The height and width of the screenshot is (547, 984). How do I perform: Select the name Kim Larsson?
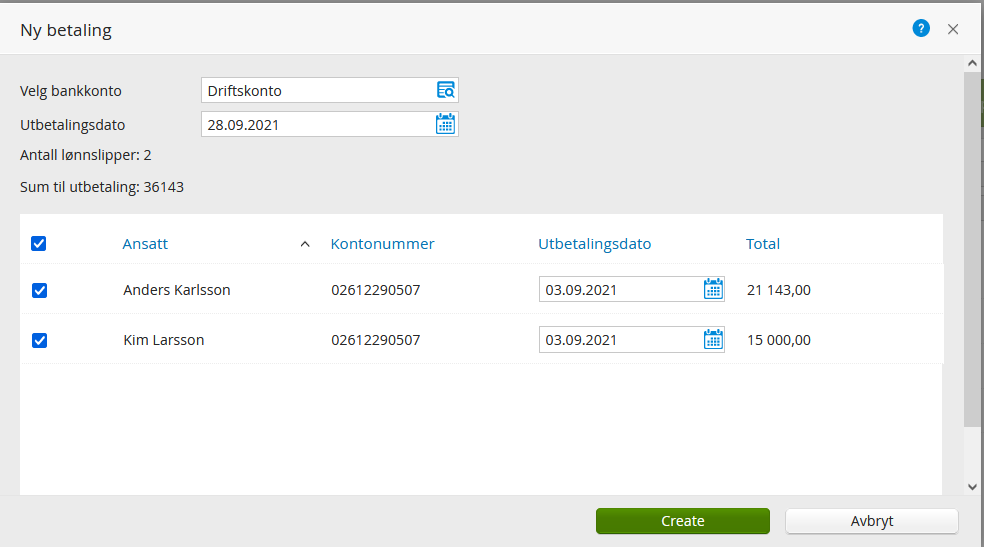(164, 340)
